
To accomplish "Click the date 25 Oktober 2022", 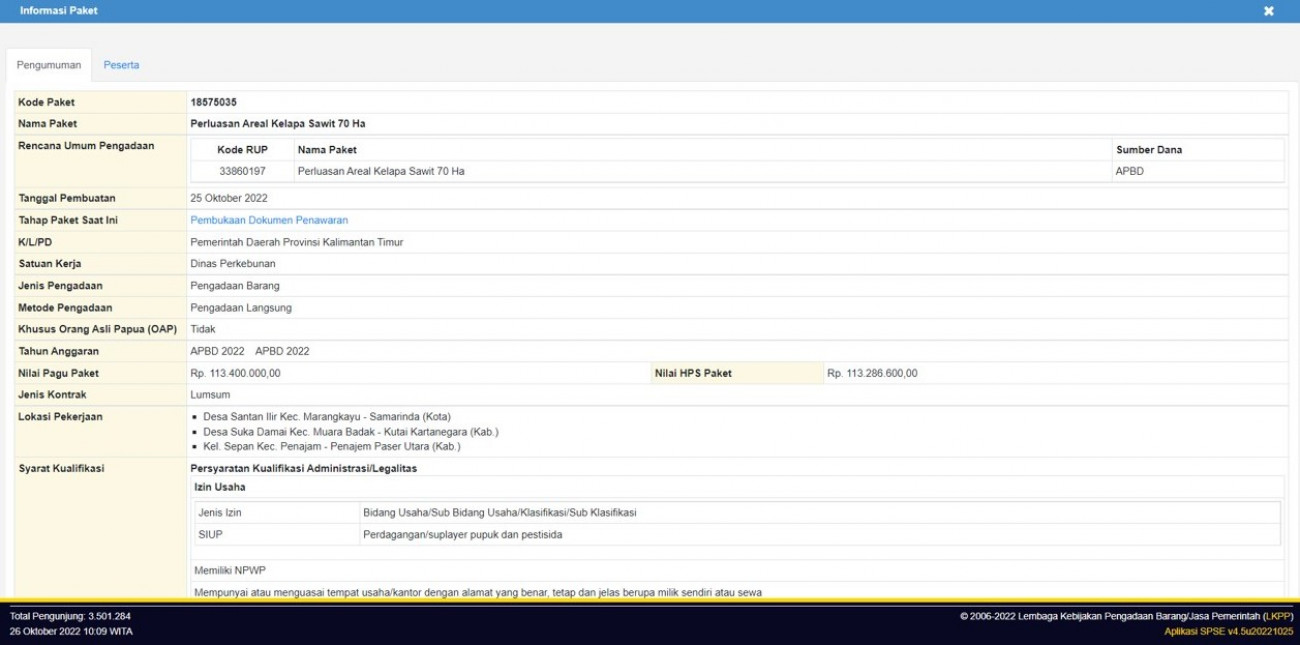I will coord(229,198).
